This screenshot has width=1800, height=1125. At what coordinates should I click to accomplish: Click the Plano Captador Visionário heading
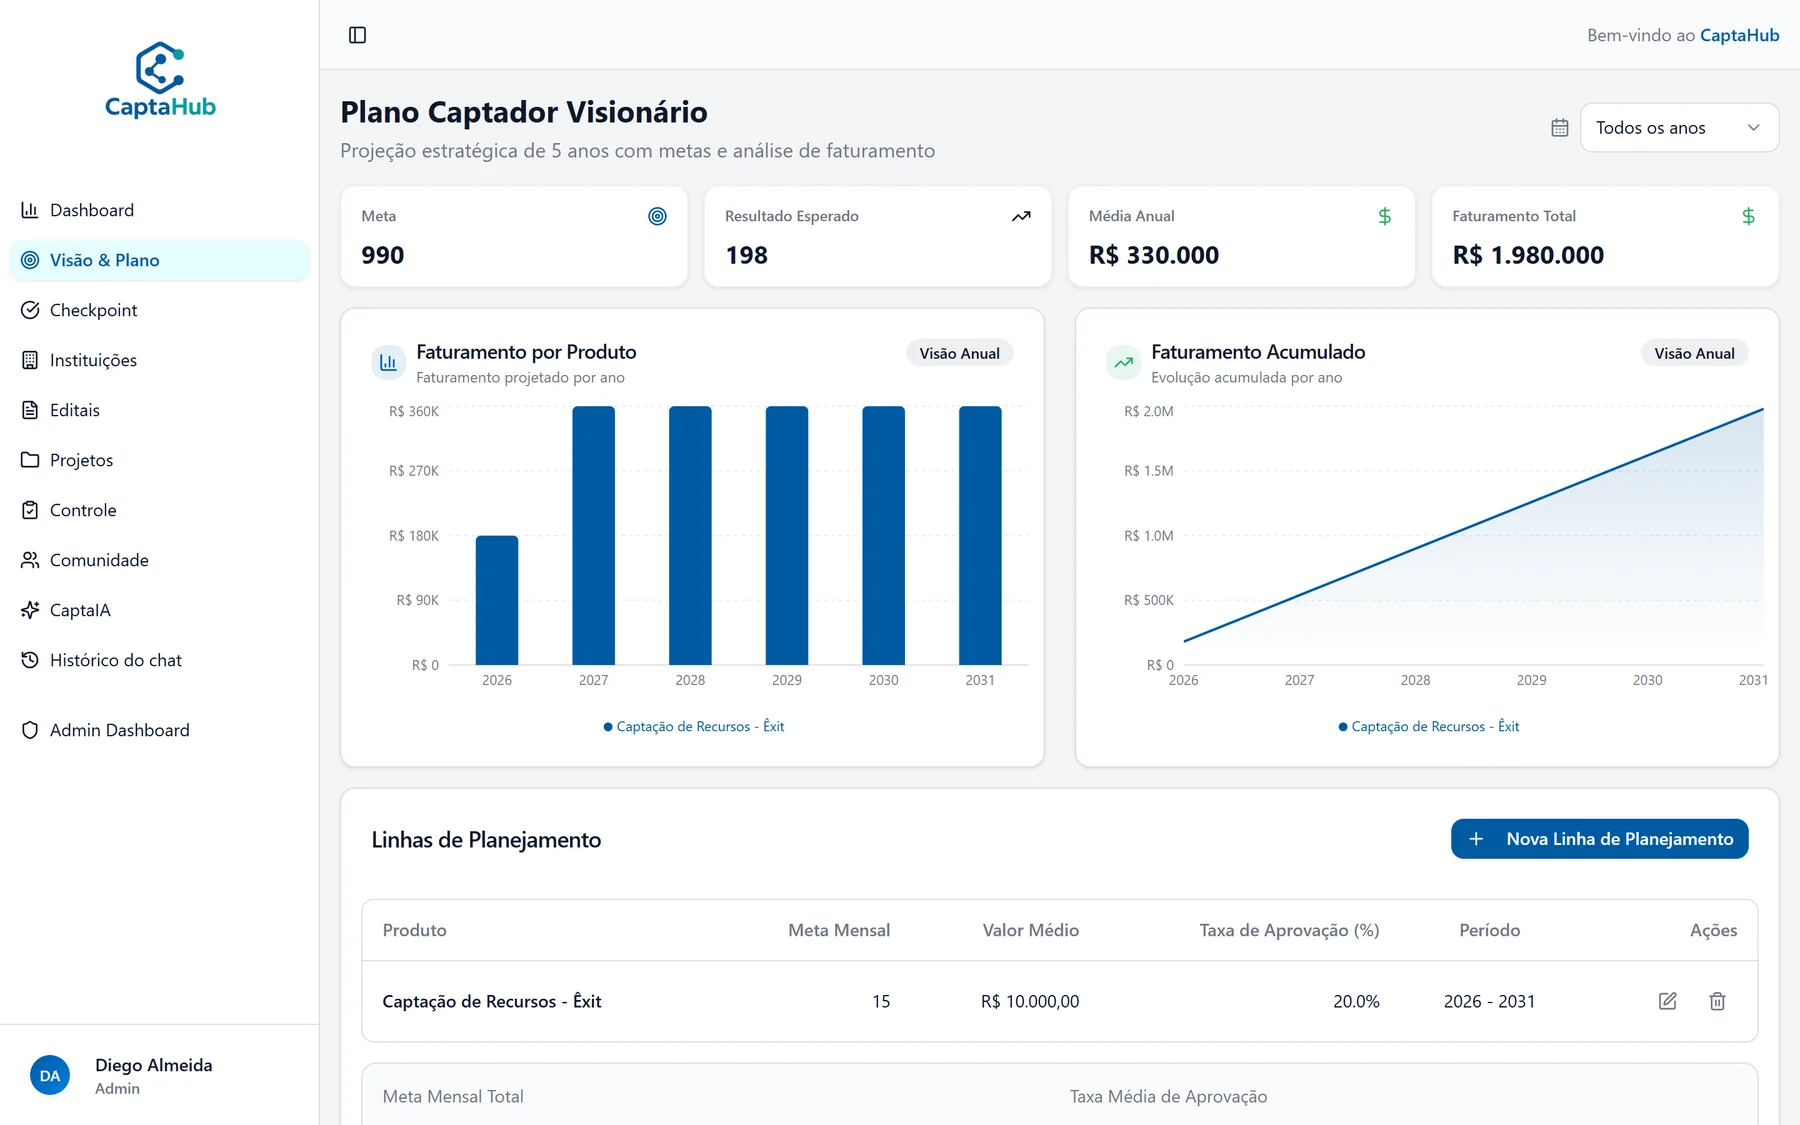tap(523, 112)
